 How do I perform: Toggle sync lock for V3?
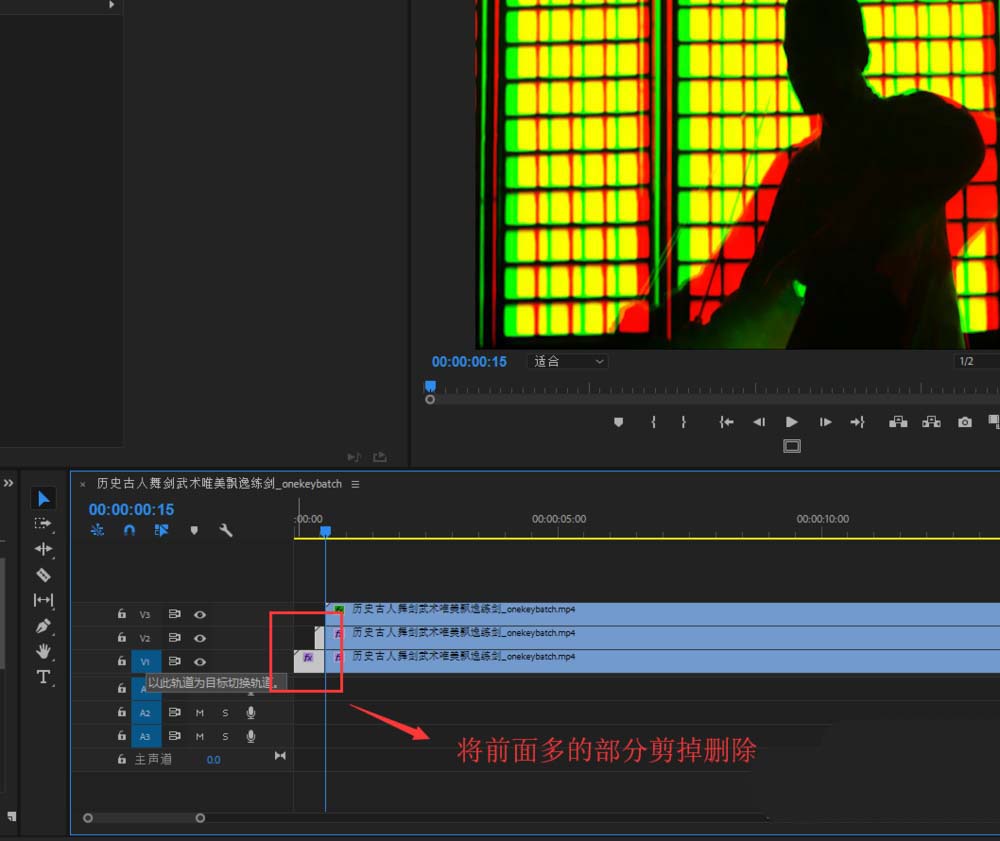pyautogui.click(x=174, y=614)
